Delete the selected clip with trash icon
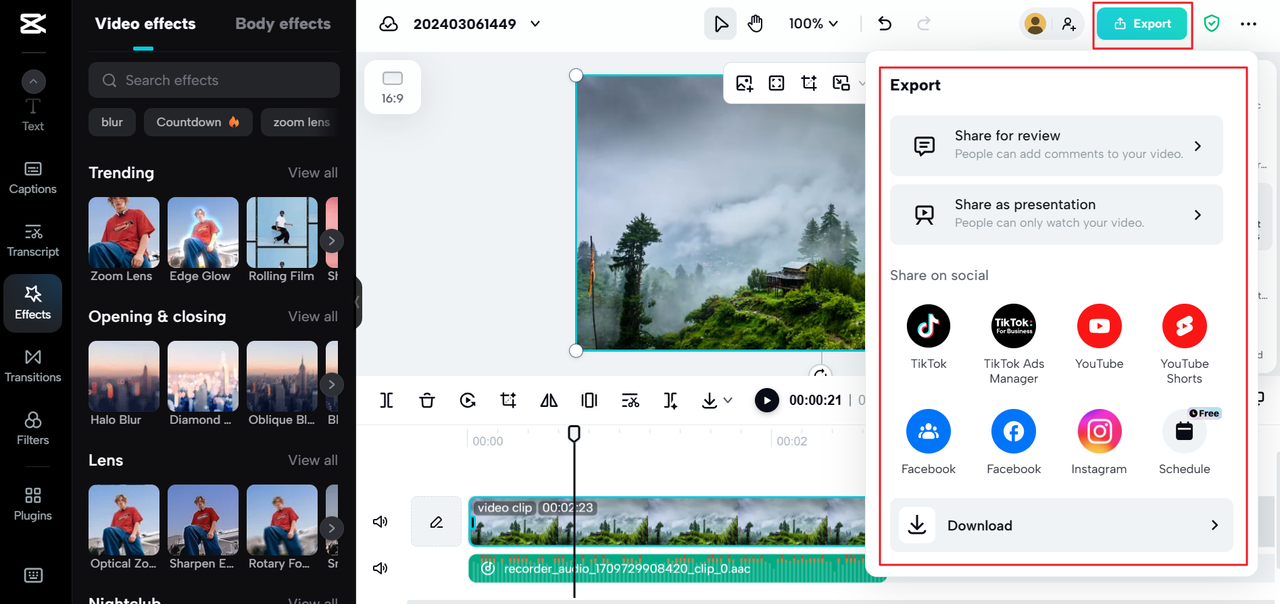This screenshot has height=604, width=1280. [427, 400]
